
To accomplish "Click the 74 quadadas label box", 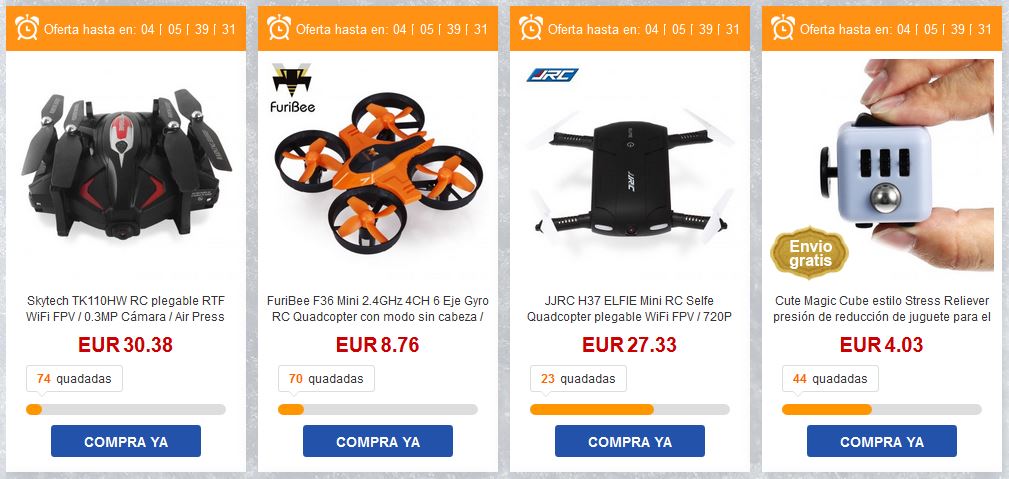I will coord(74,379).
